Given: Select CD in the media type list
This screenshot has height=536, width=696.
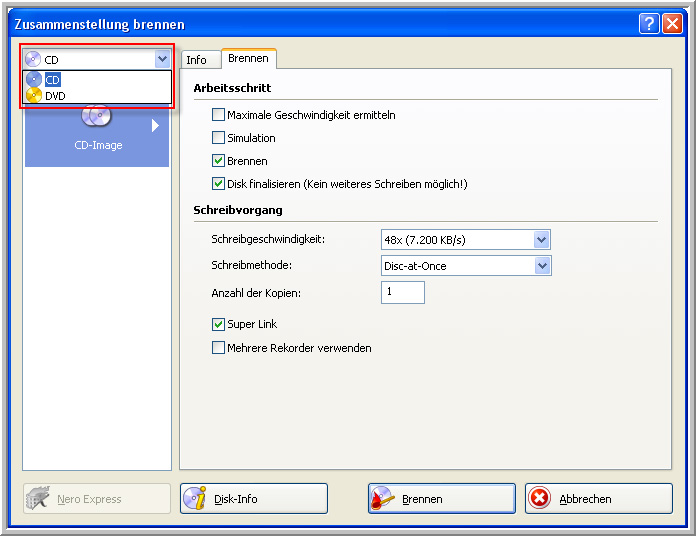Looking at the screenshot, I should point(97,80).
